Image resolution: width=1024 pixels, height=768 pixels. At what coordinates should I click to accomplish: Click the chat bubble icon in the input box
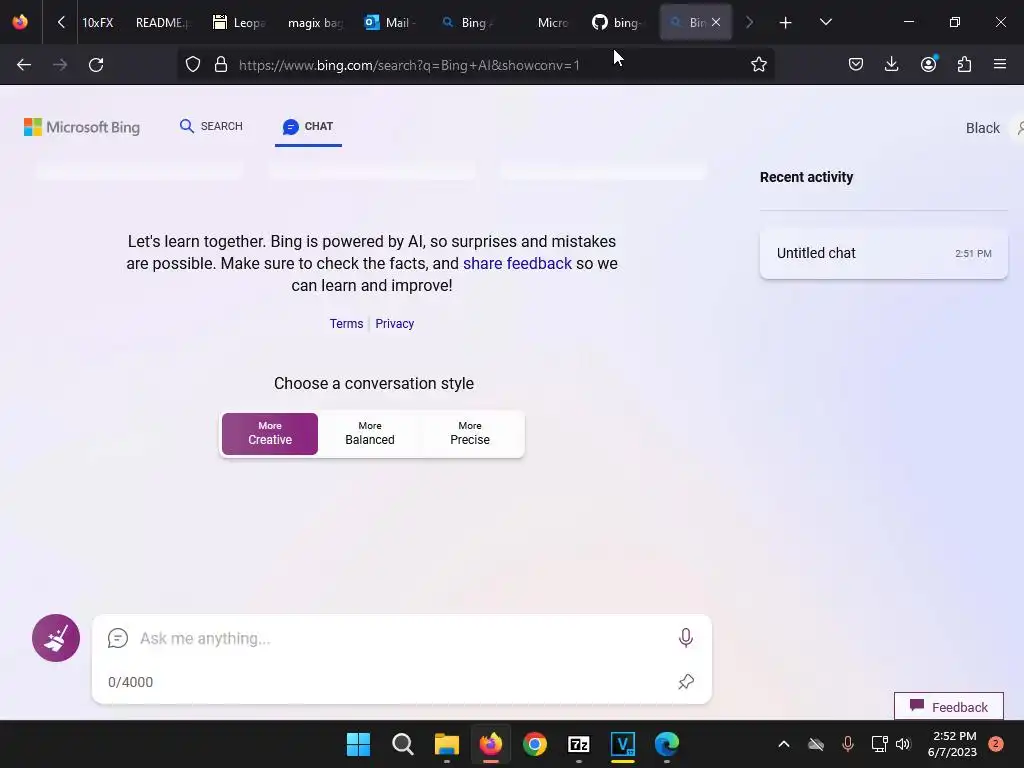(x=118, y=638)
